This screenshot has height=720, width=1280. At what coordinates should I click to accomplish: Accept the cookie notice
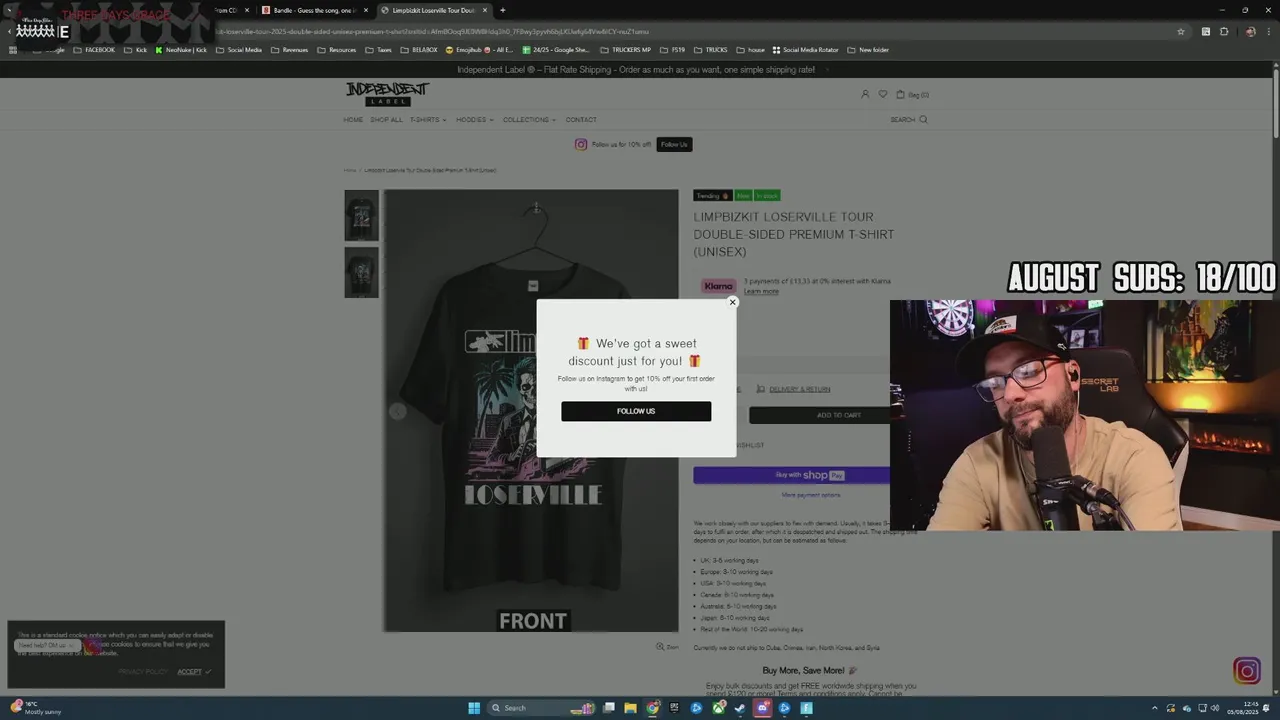pyautogui.click(x=194, y=672)
